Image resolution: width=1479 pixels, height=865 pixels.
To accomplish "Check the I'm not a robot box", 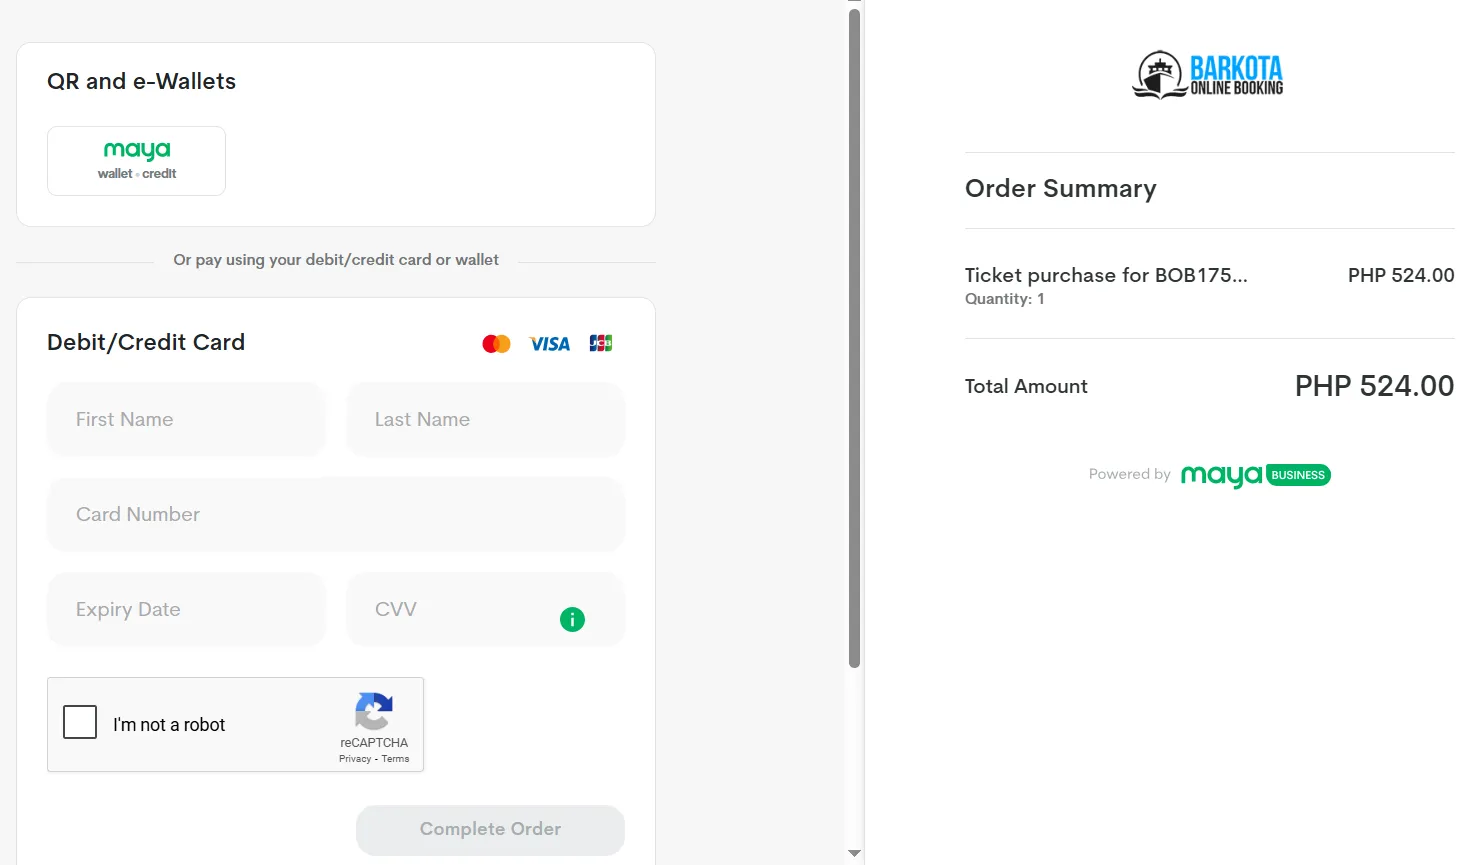I will tap(80, 722).
